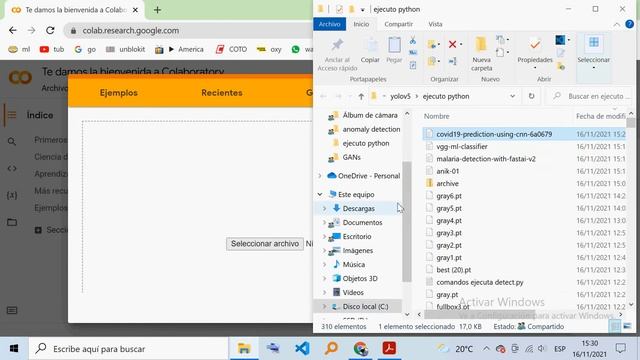Select the archive folder in list
This screenshot has width=640, height=360.
point(447,184)
